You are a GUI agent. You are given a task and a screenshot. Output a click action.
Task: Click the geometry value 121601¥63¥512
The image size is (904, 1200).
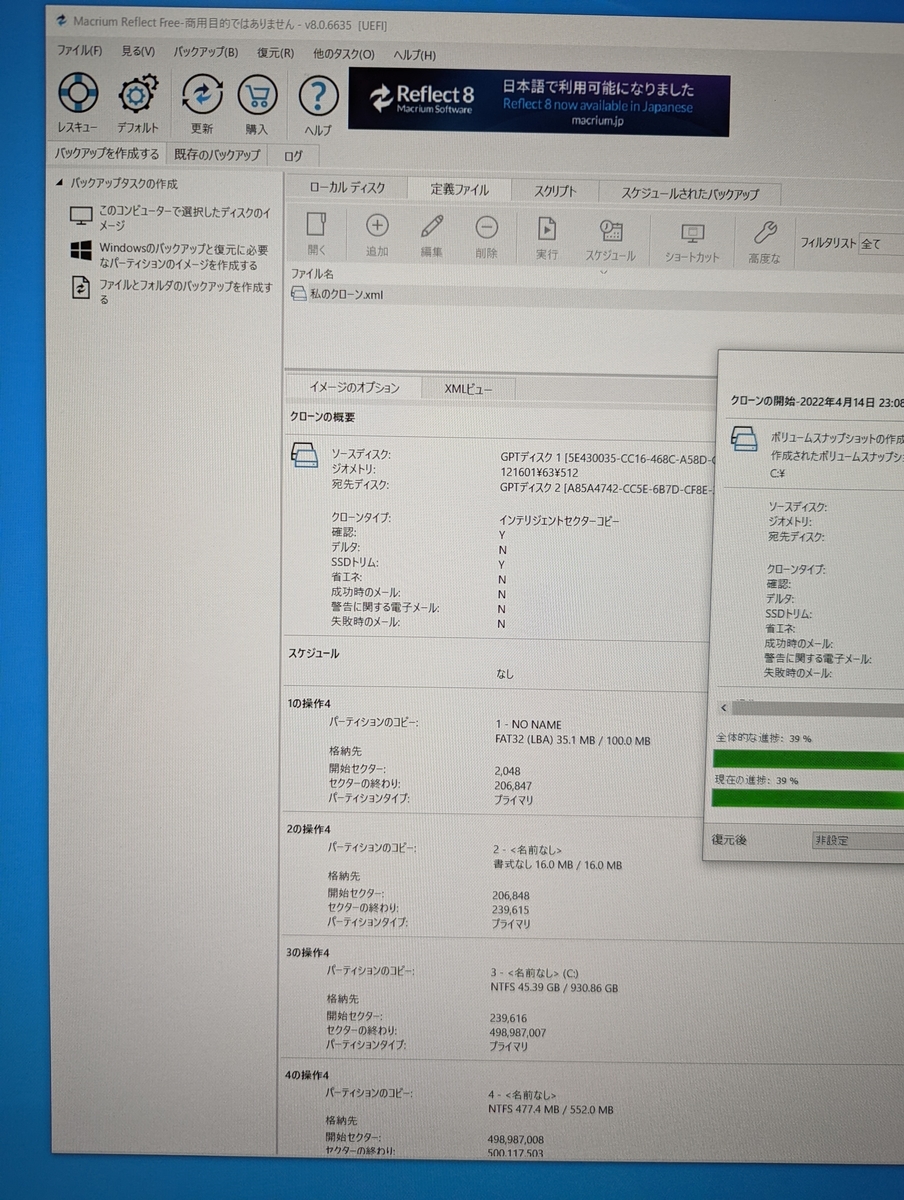coord(538,471)
